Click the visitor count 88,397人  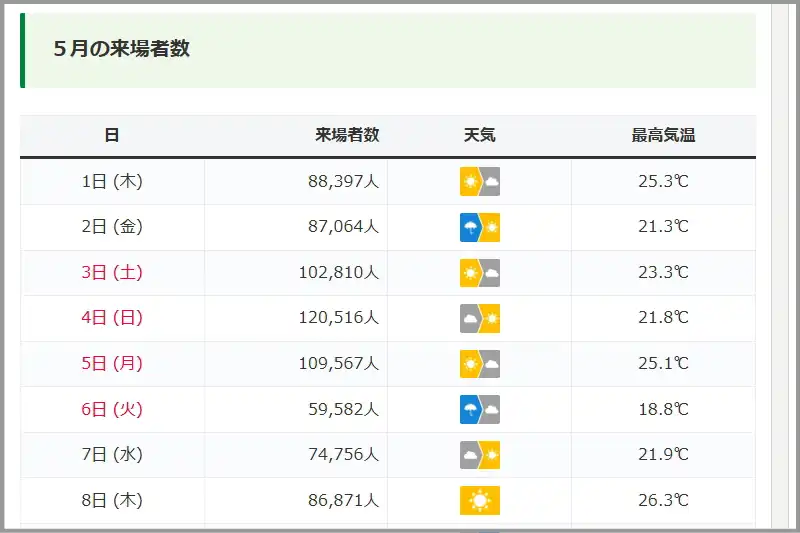point(343,182)
